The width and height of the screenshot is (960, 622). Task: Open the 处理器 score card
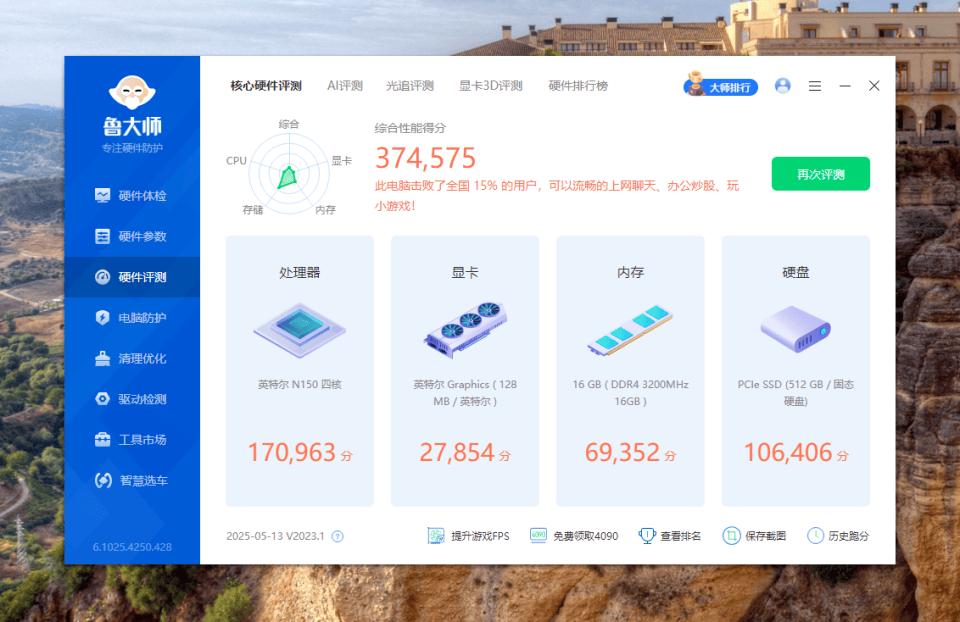pyautogui.click(x=300, y=371)
